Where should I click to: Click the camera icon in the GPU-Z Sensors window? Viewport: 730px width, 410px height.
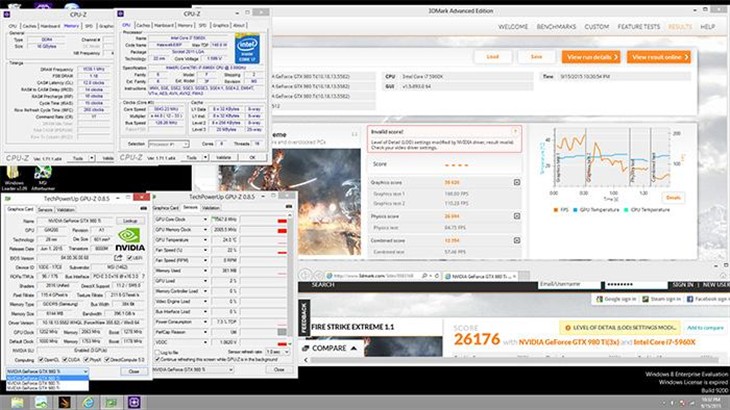(x=289, y=206)
